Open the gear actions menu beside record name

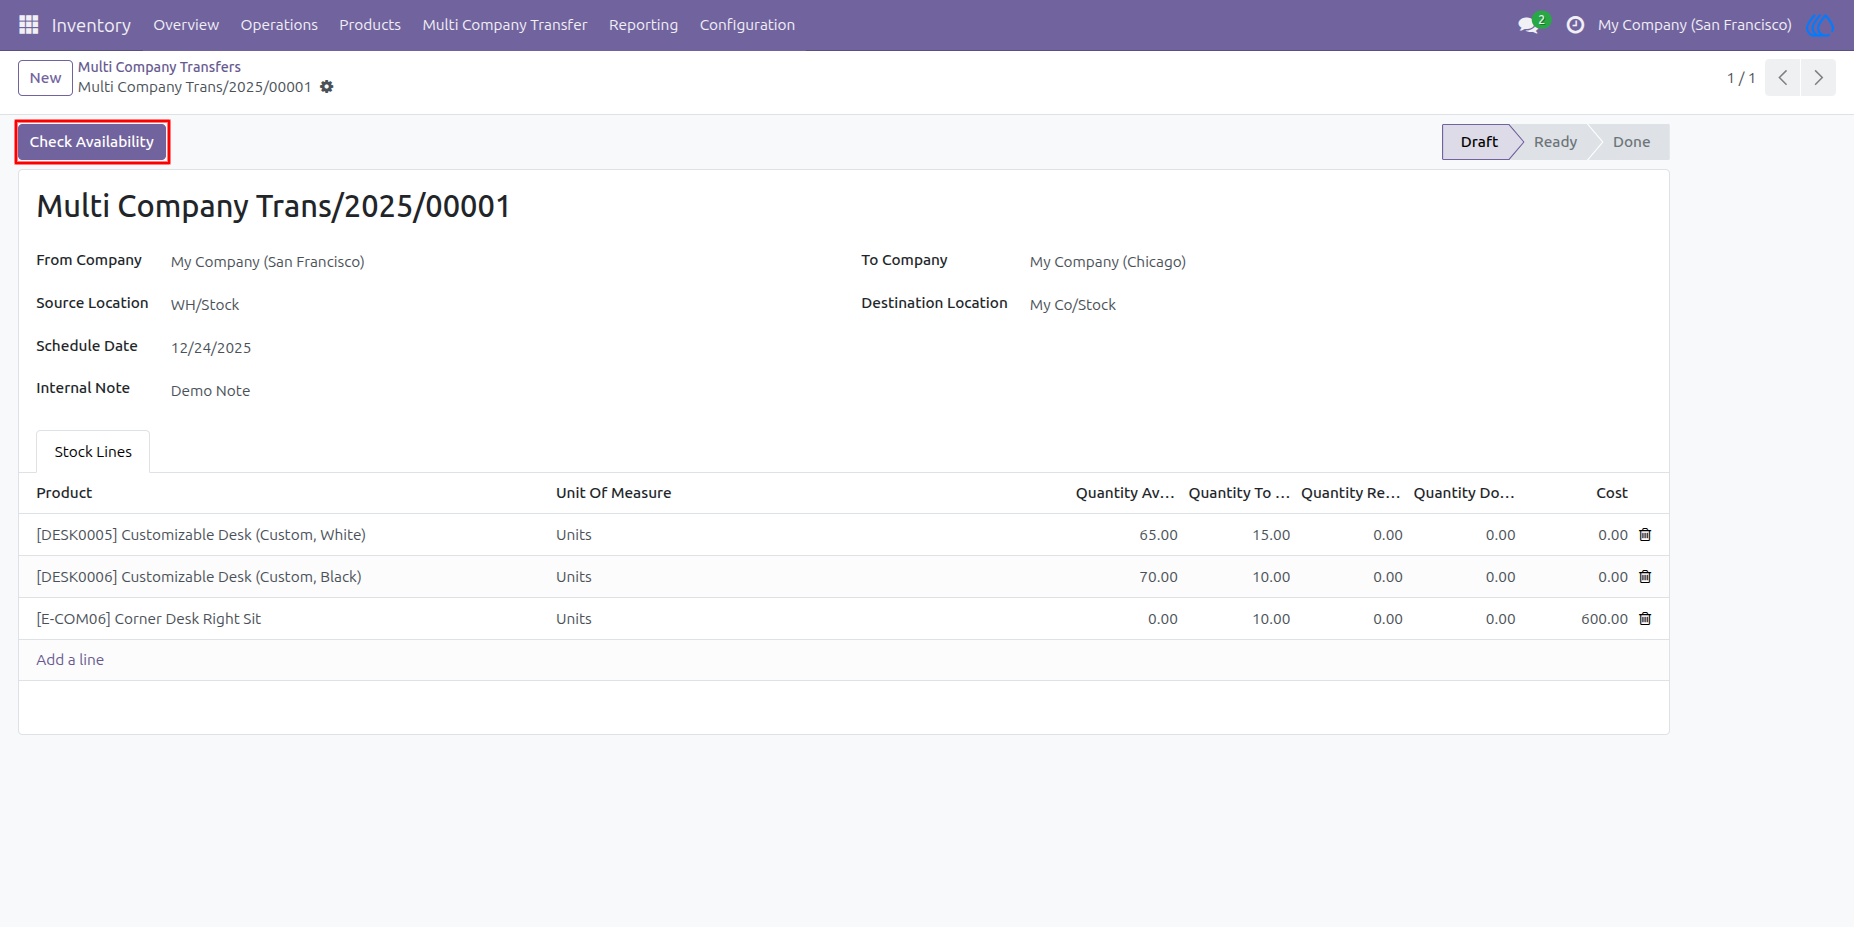pyautogui.click(x=327, y=87)
